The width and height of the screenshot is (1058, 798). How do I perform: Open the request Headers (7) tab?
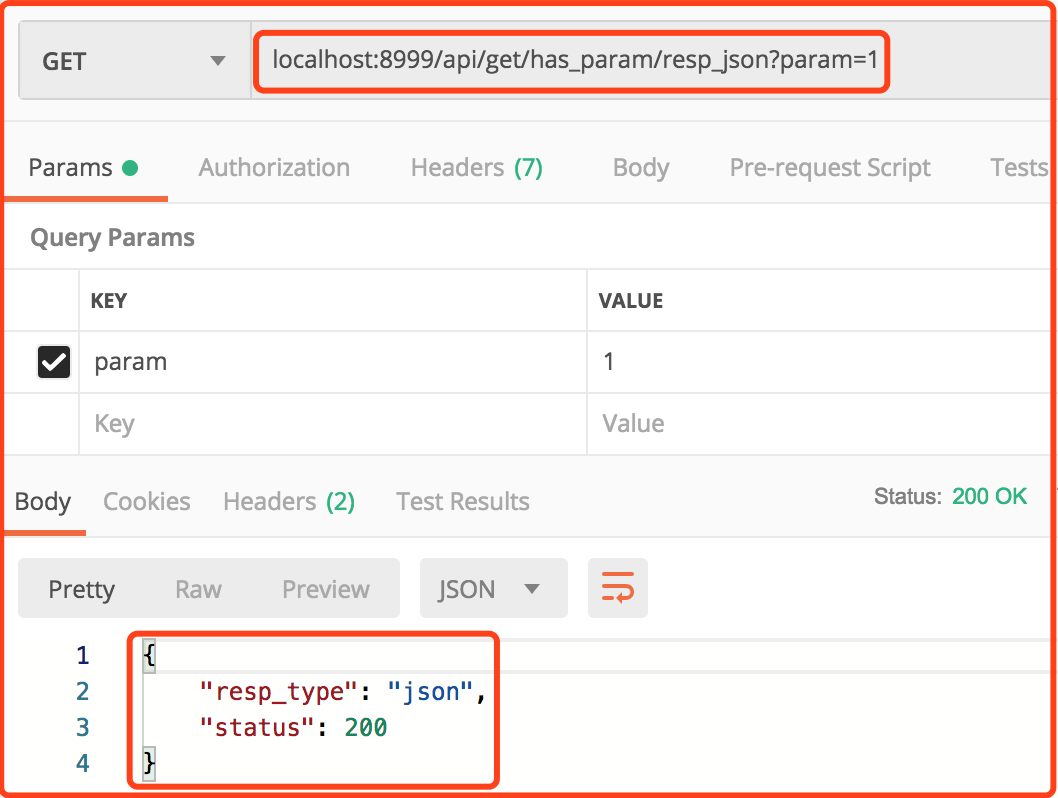pyautogui.click(x=476, y=168)
